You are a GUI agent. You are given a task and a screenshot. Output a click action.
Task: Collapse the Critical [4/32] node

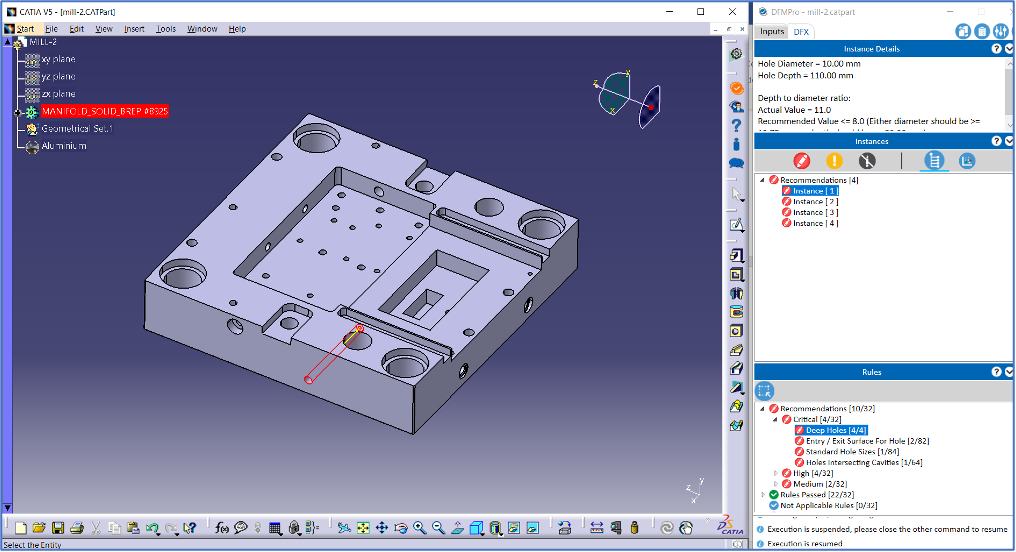pos(776,420)
